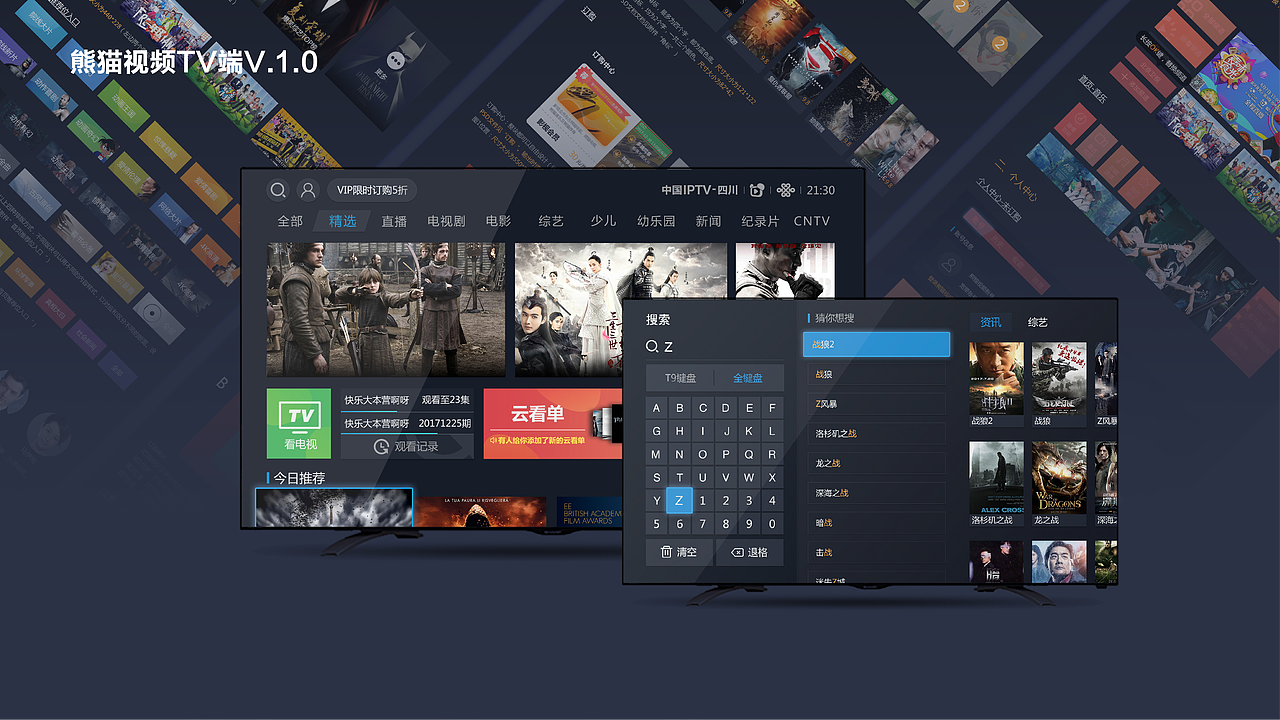Image resolution: width=1280 pixels, height=720 pixels.
Task: Tap the F key on keyboard
Action: [x=772, y=408]
